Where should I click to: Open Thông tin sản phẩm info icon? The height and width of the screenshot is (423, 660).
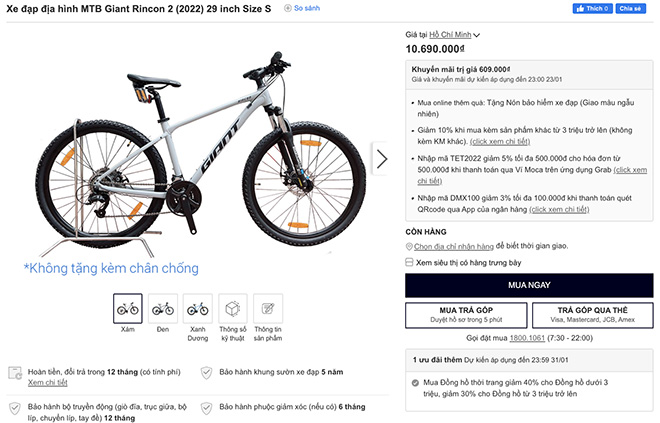point(267,307)
